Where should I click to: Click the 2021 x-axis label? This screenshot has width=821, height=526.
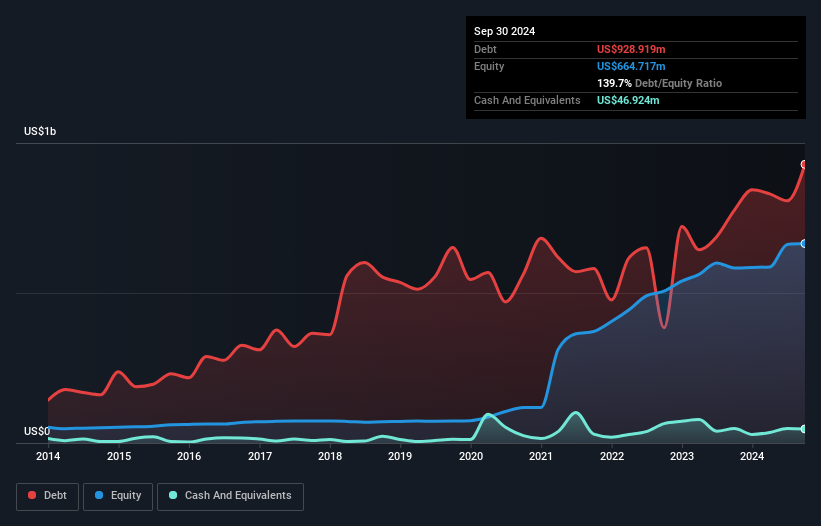tap(541, 456)
